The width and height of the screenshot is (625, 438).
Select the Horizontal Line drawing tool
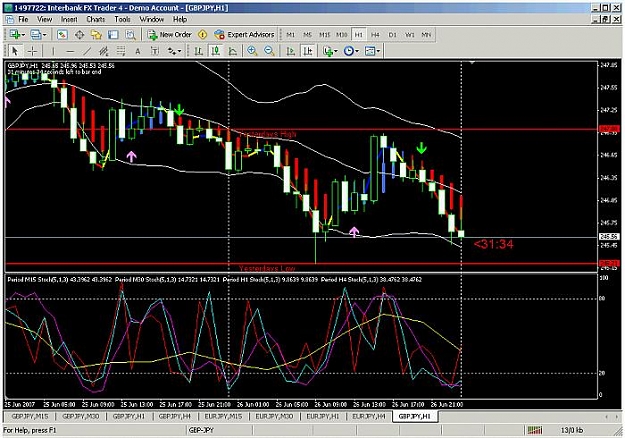pyautogui.click(x=70, y=51)
